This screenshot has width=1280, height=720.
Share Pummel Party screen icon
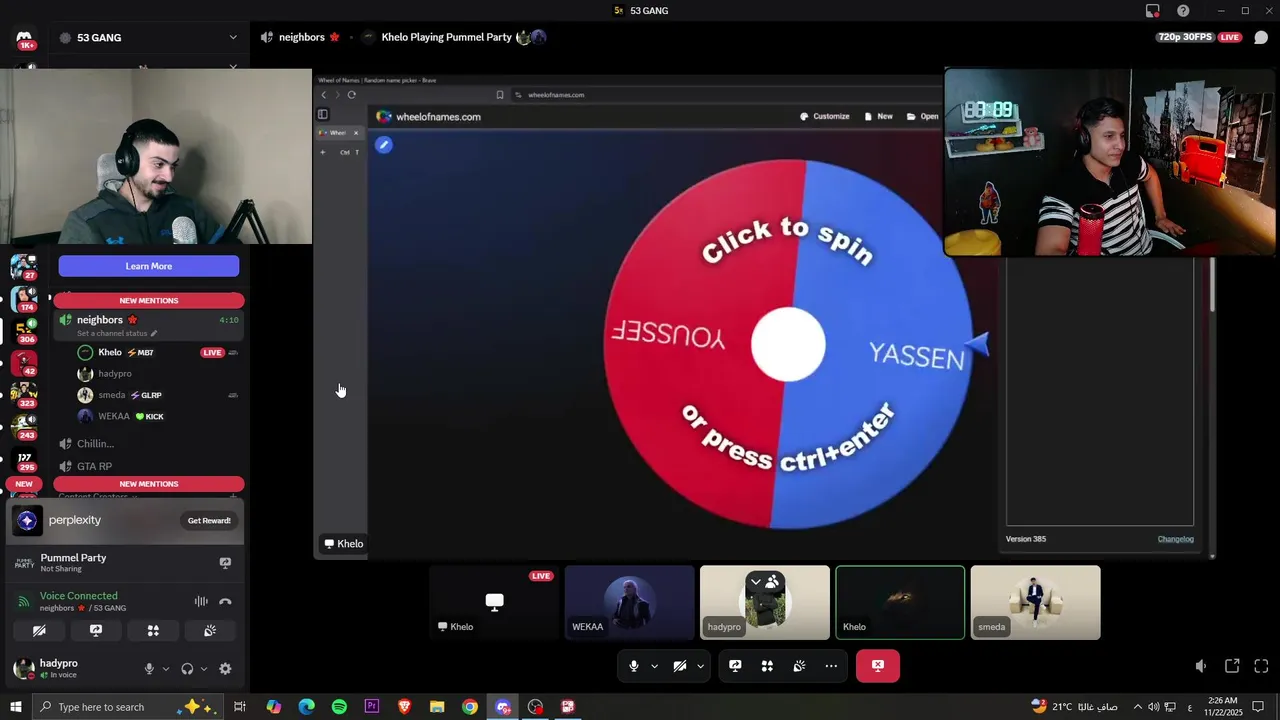(225, 563)
